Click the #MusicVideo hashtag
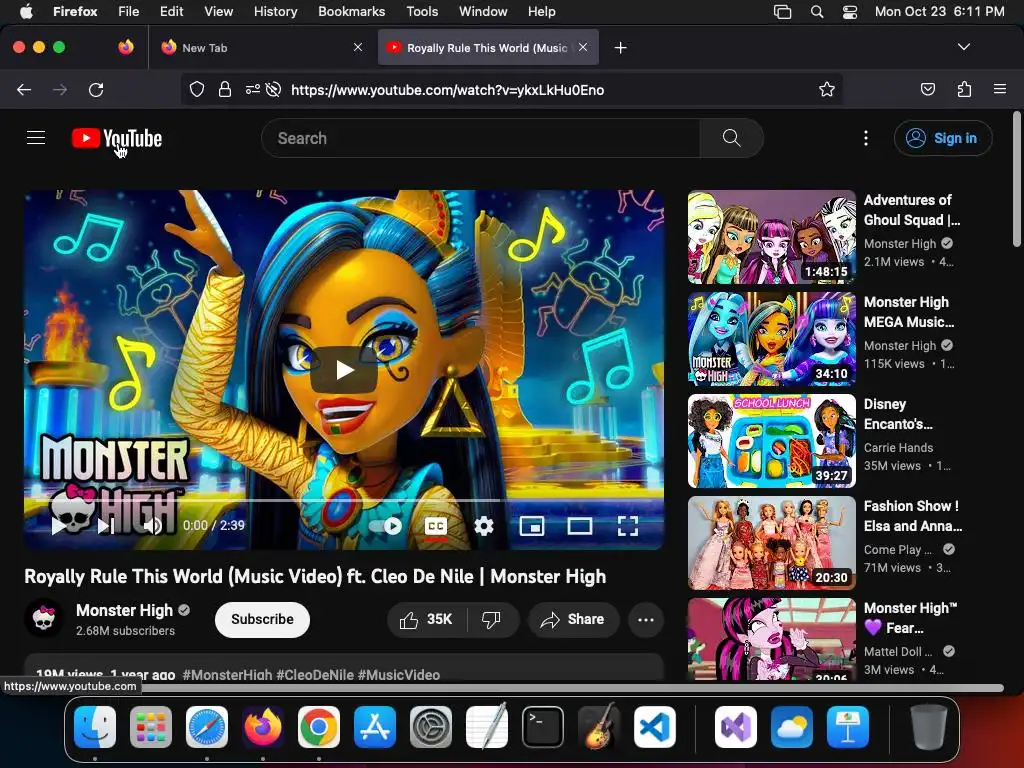Viewport: 1024px width, 768px height. [398, 675]
